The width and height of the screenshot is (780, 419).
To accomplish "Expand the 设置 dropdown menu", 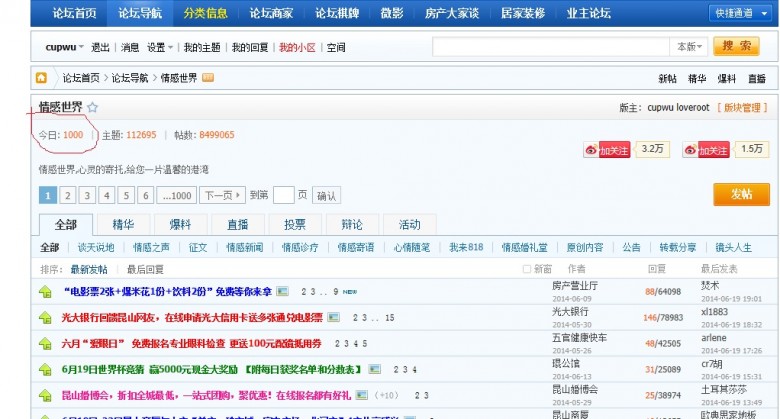I will pyautogui.click(x=160, y=47).
